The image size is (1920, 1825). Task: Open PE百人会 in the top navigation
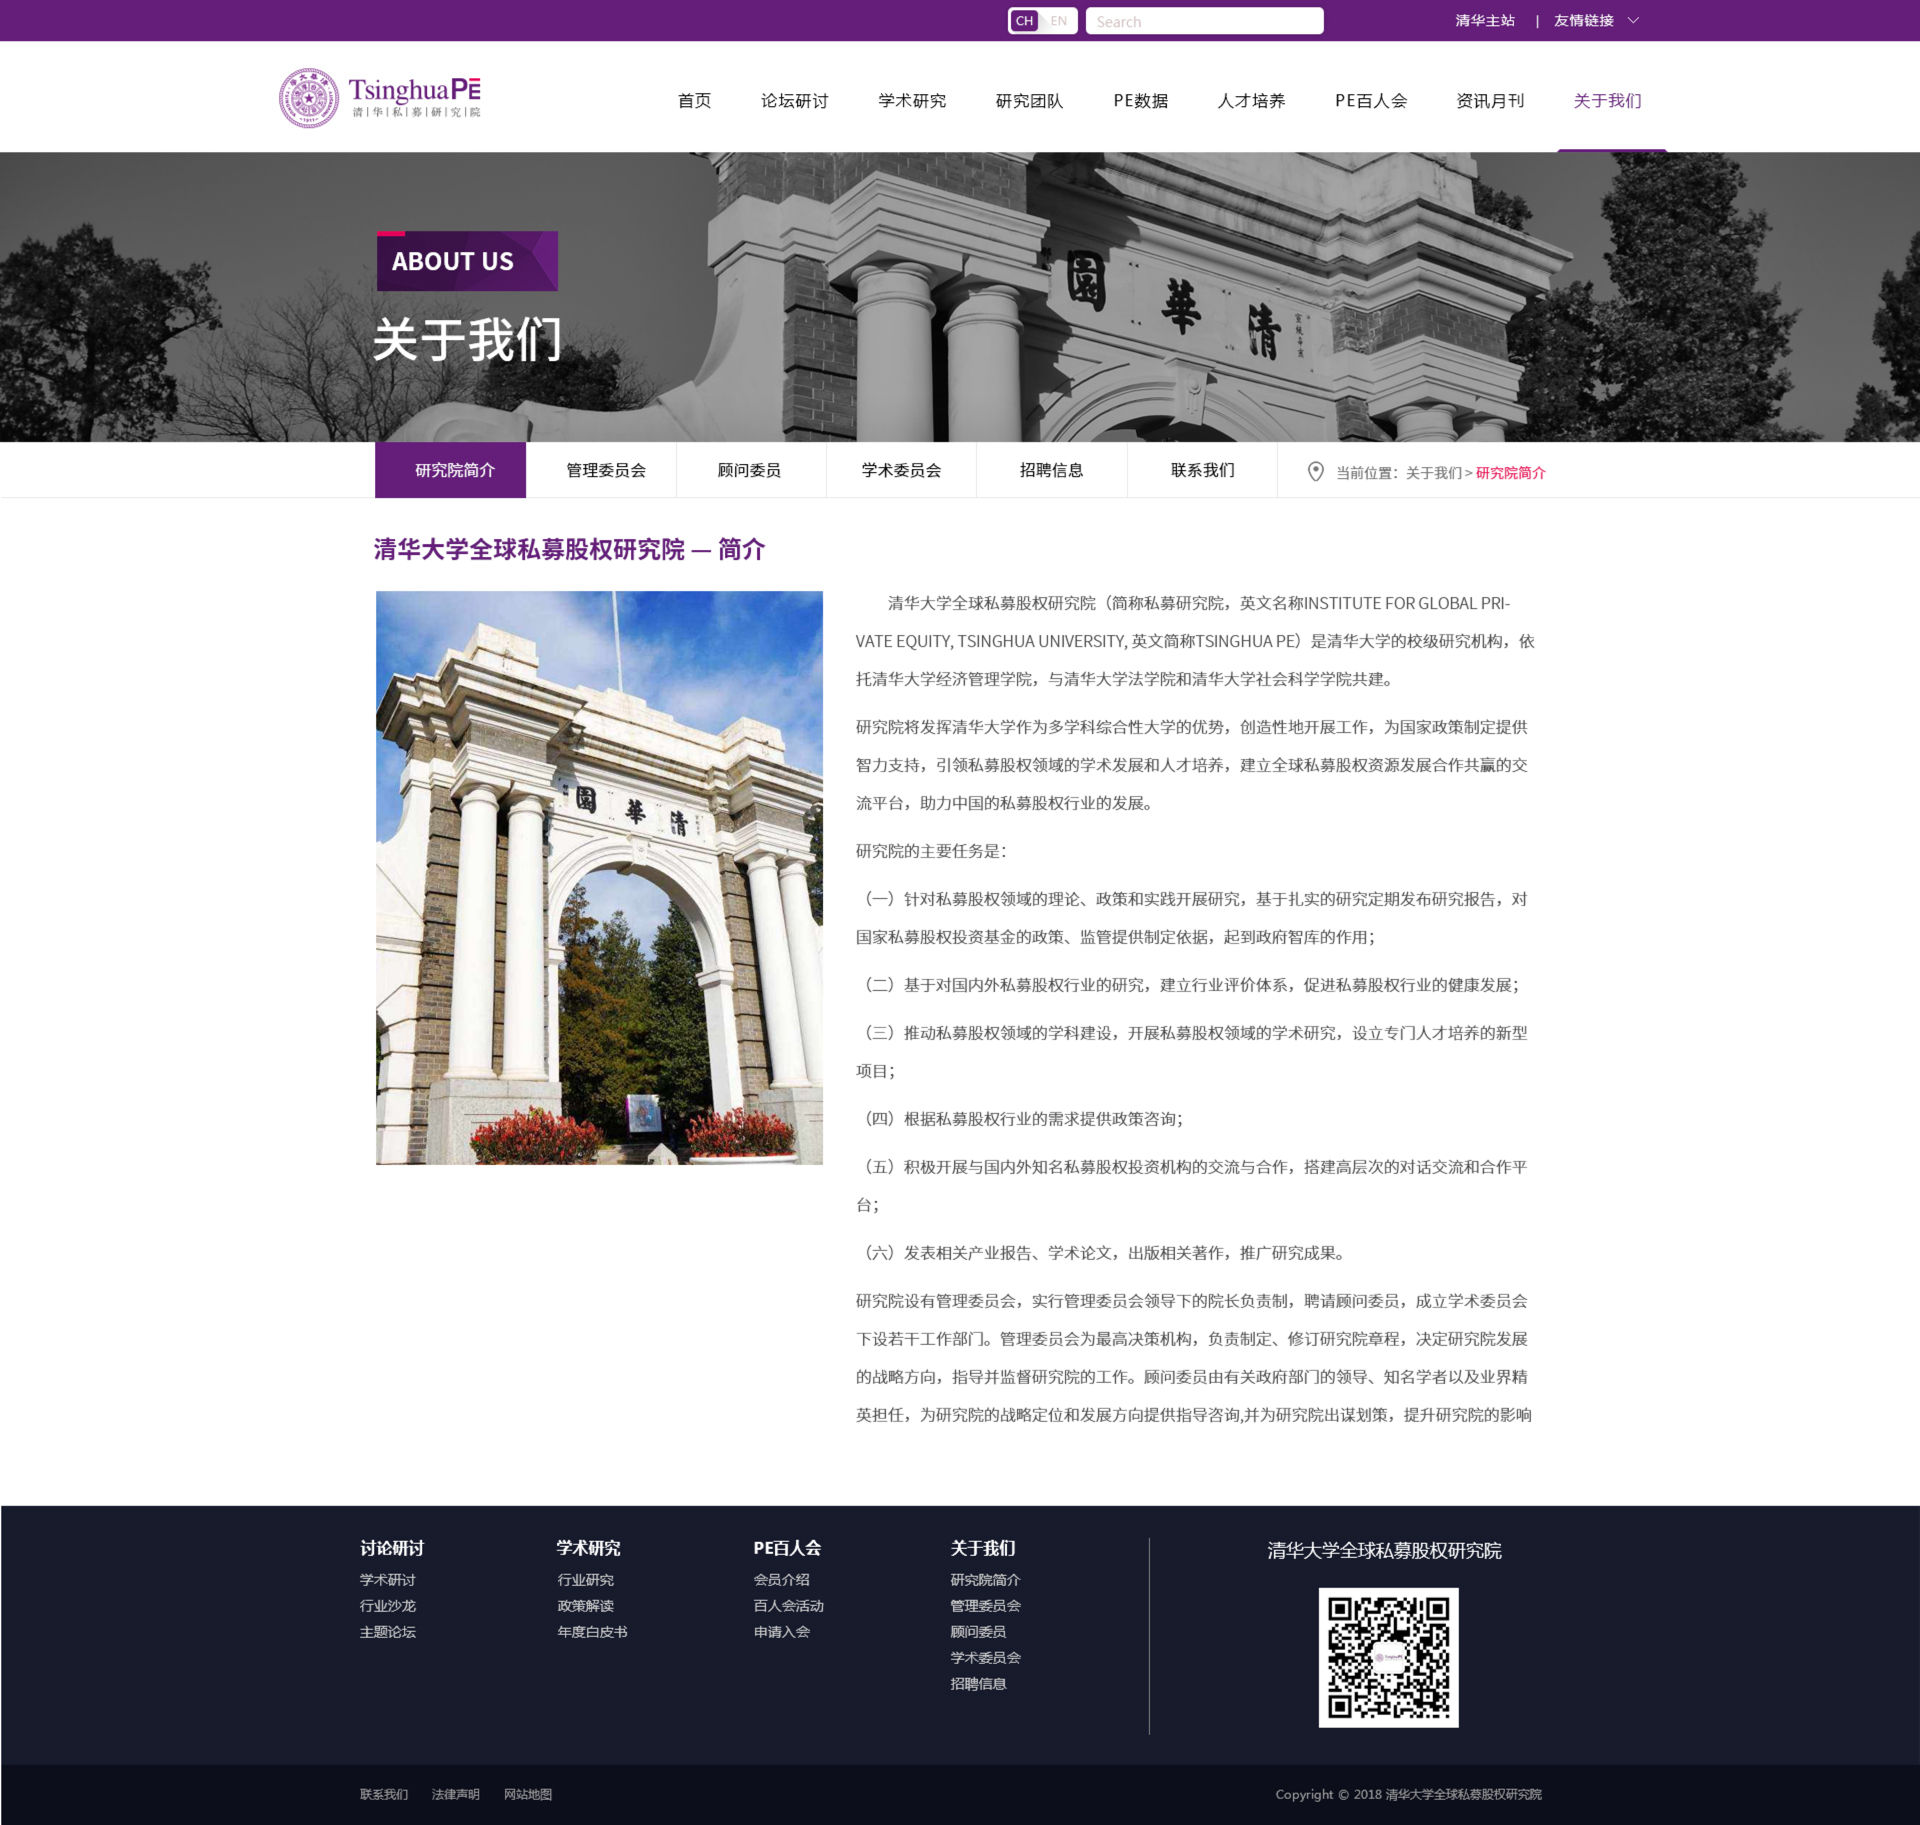pyautogui.click(x=1371, y=101)
